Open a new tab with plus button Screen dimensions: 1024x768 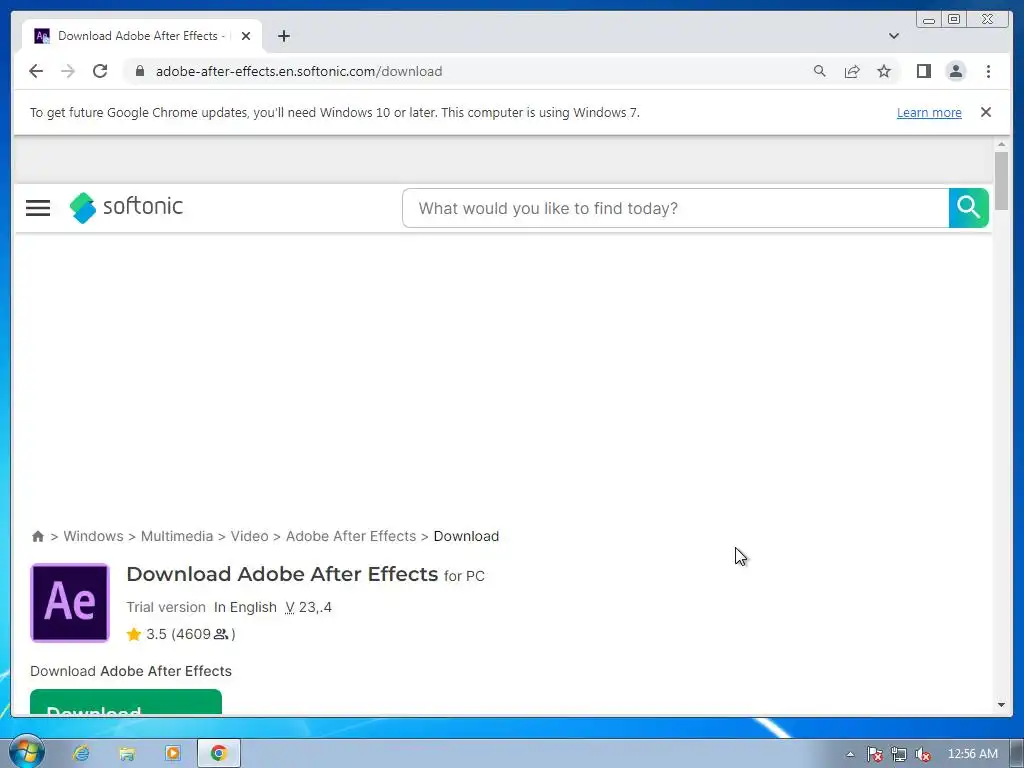283,36
